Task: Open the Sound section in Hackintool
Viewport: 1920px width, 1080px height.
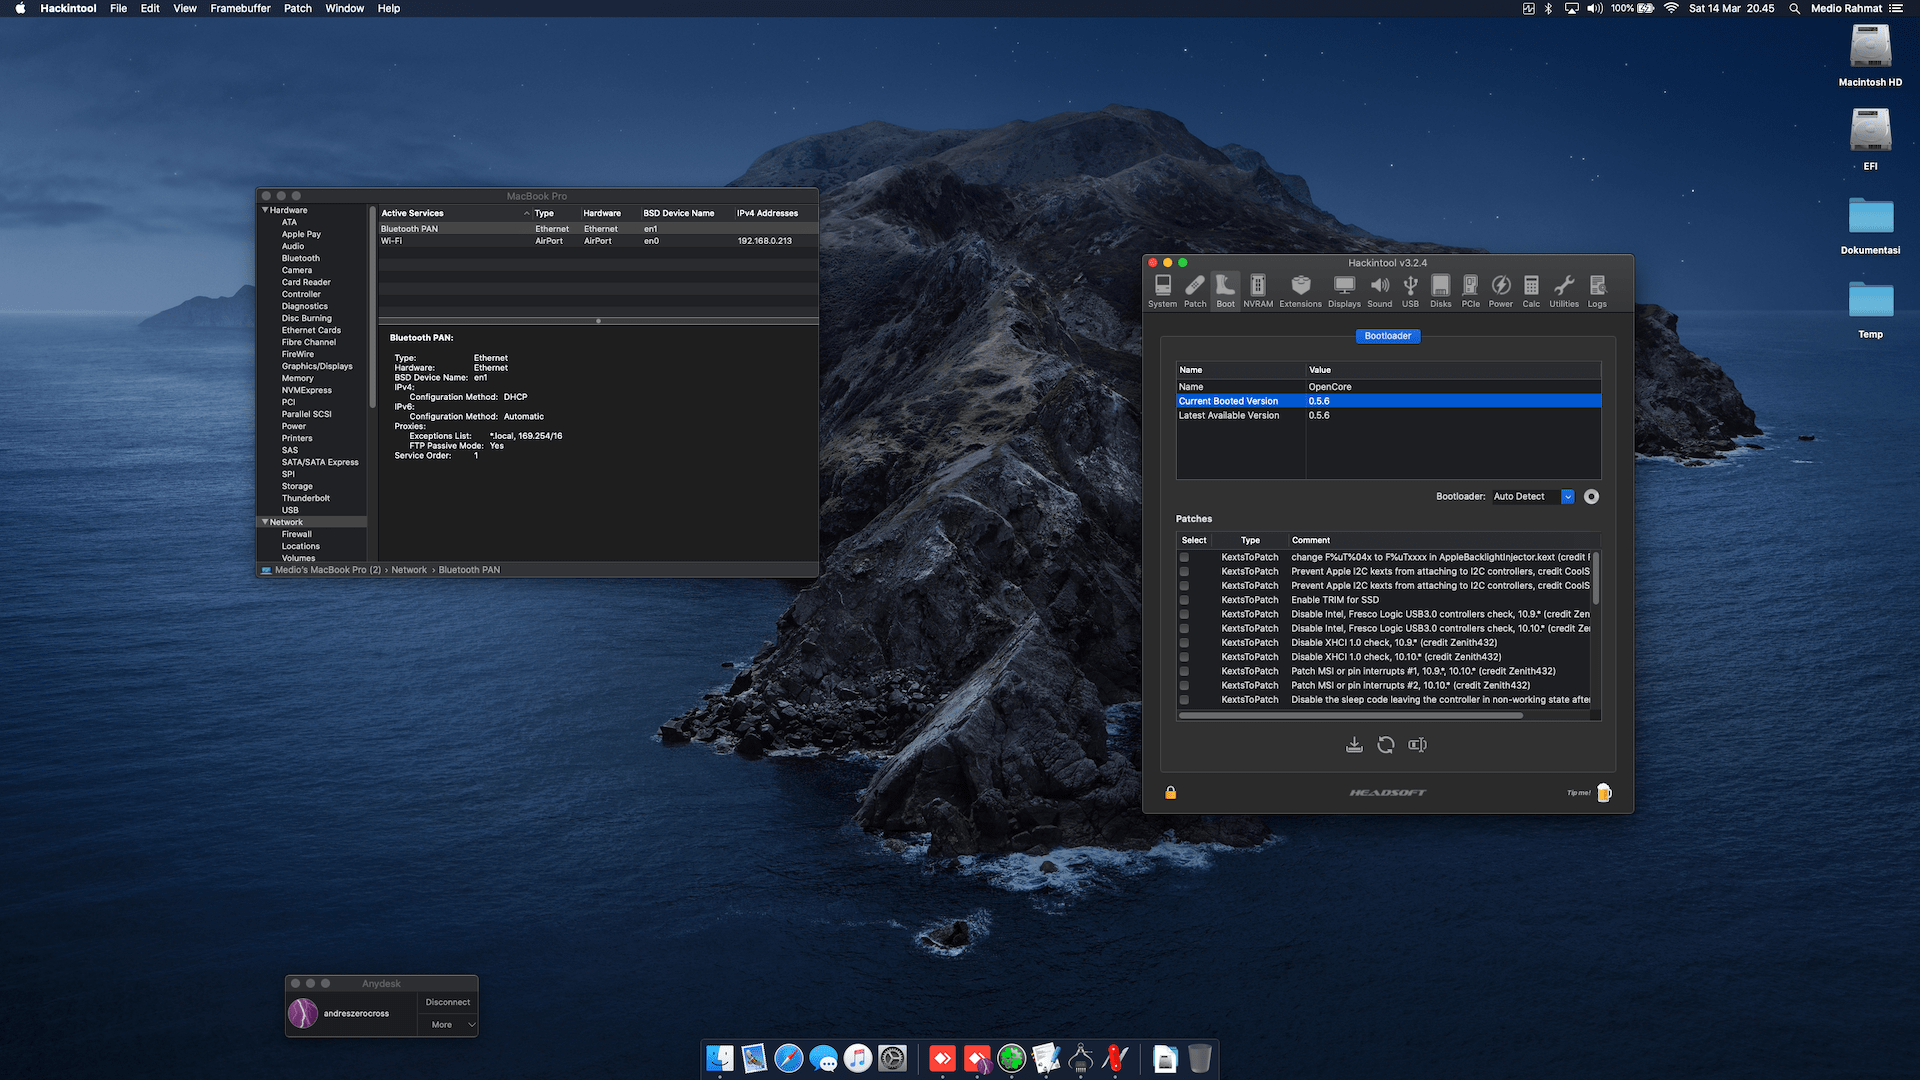Action: tap(1379, 291)
